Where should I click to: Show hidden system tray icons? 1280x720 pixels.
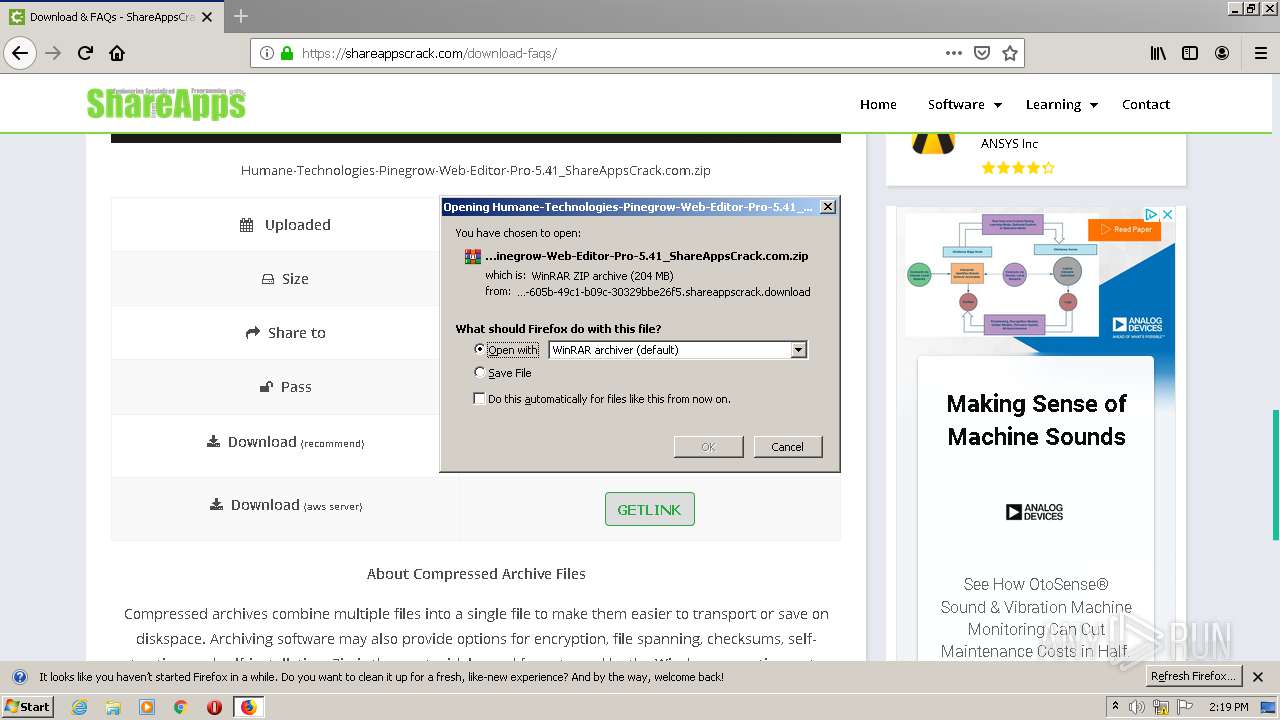click(1115, 707)
